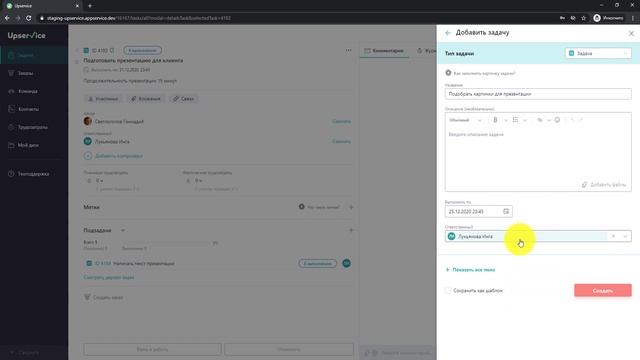Click the list icon in the description toolbar
640x360 pixels.
516,120
